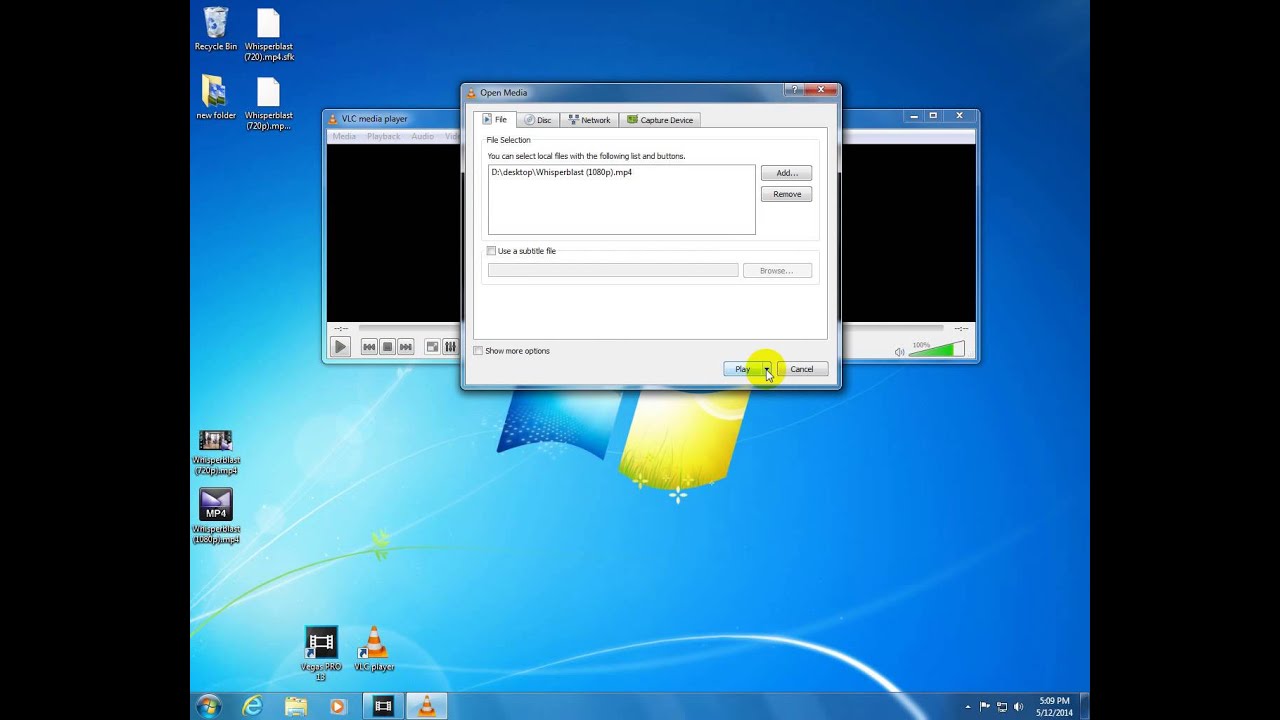Screen dimensions: 1280x720
Task: Click system volume tray icon
Action: coord(1019,707)
